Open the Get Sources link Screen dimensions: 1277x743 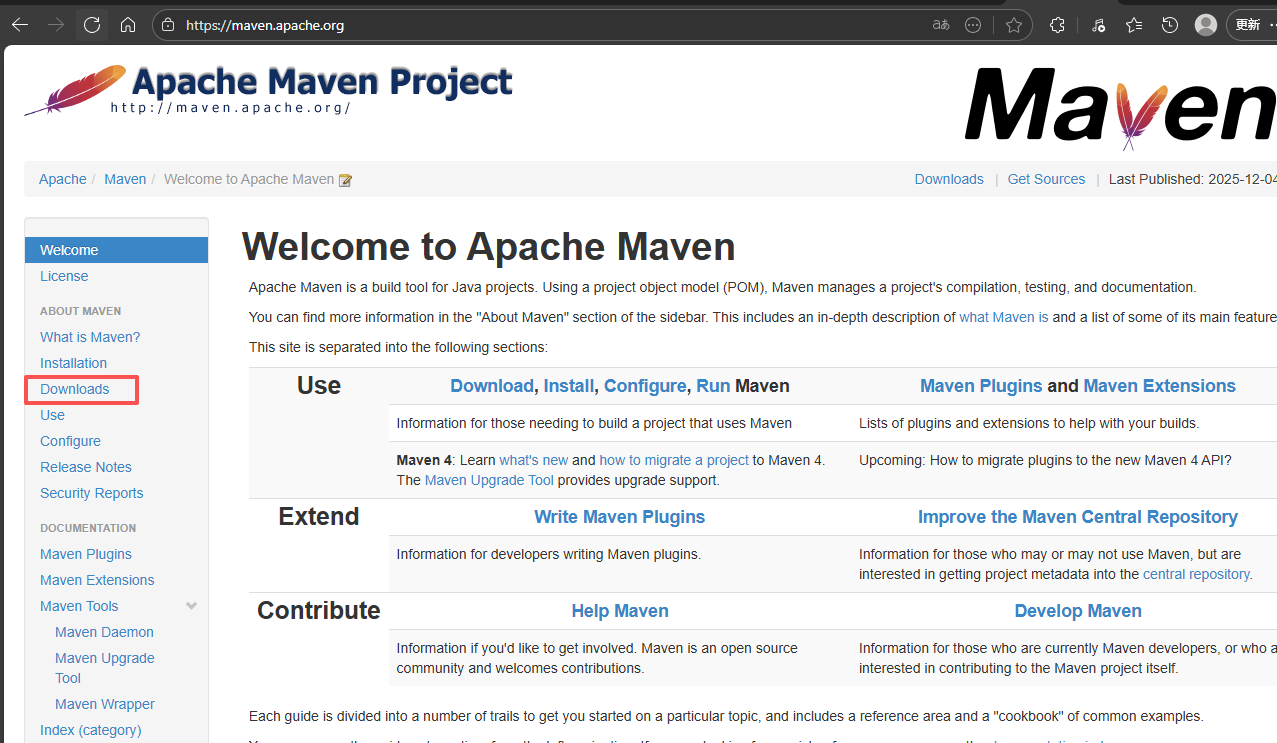point(1046,179)
